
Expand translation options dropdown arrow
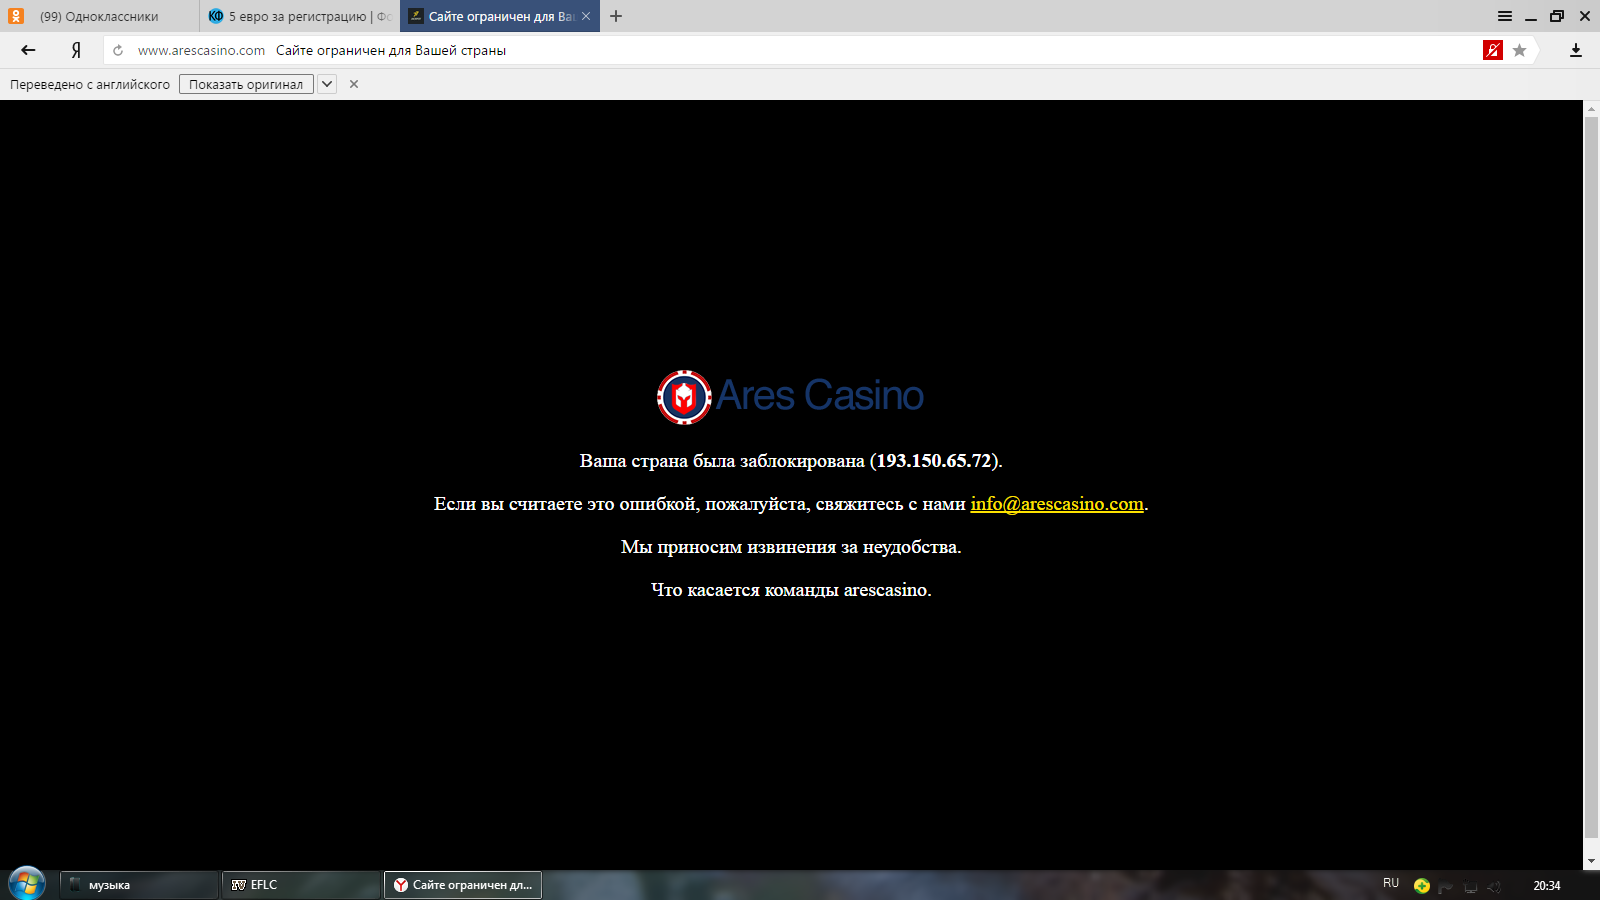pos(327,84)
